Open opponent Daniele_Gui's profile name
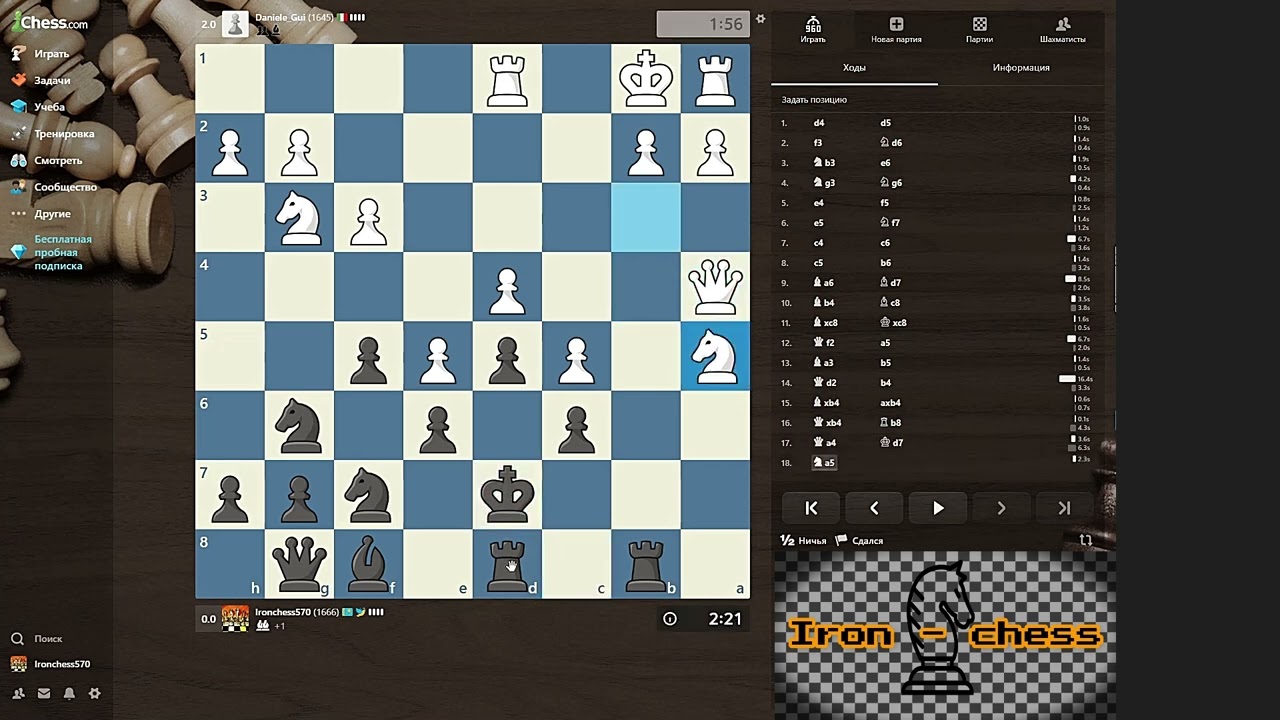The width and height of the screenshot is (1280, 720). point(278,18)
